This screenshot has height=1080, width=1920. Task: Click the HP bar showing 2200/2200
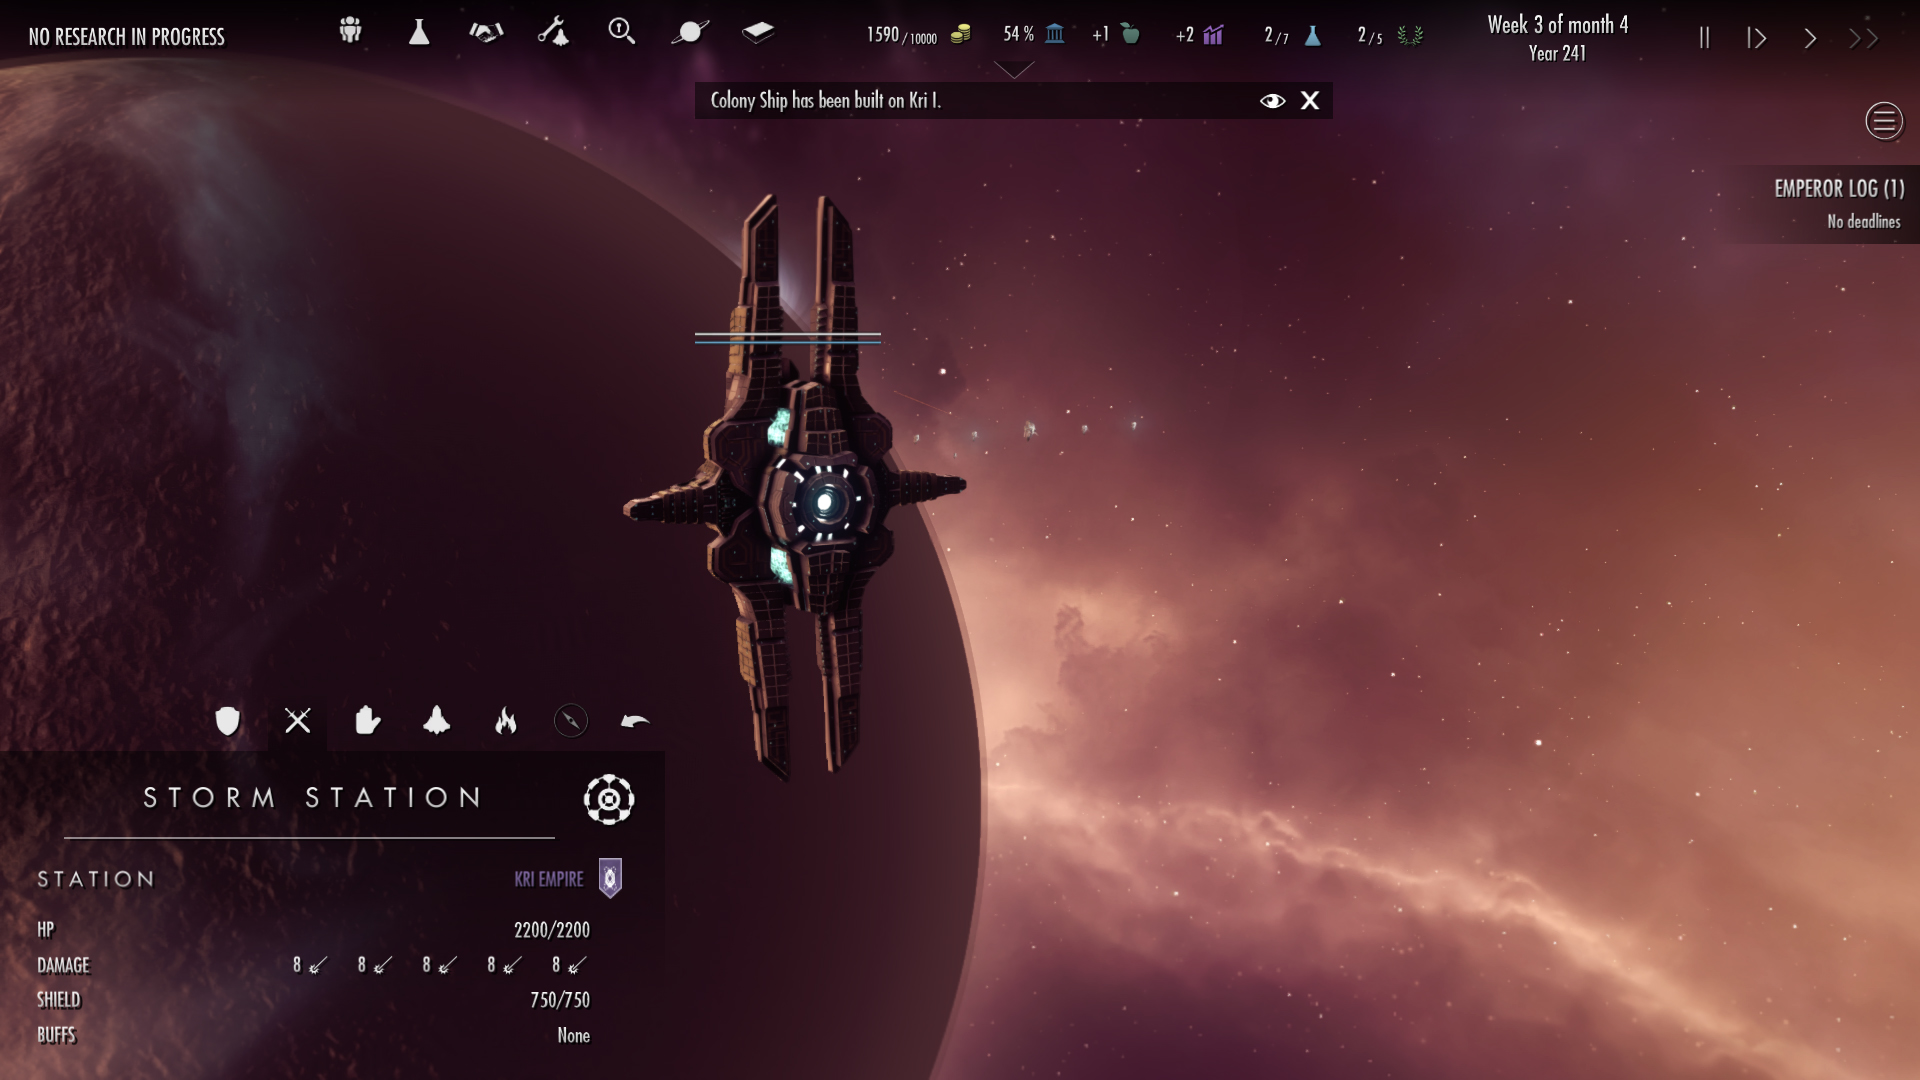pyautogui.click(x=550, y=930)
